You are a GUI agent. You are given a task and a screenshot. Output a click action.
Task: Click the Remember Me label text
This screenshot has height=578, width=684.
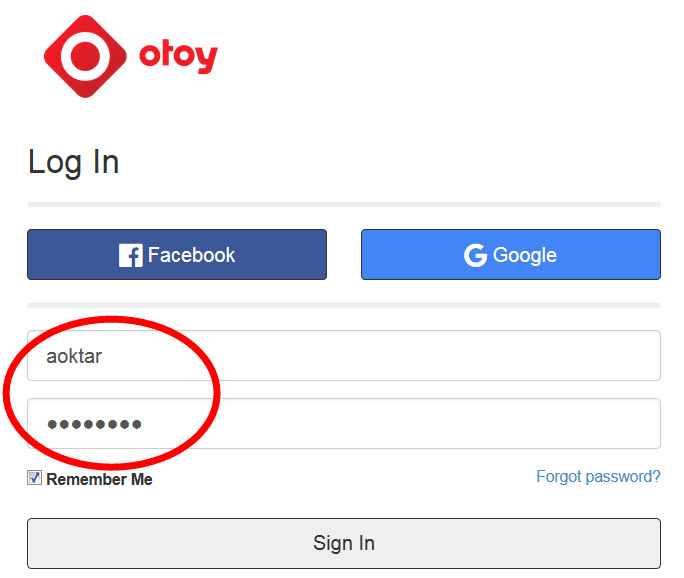99,479
